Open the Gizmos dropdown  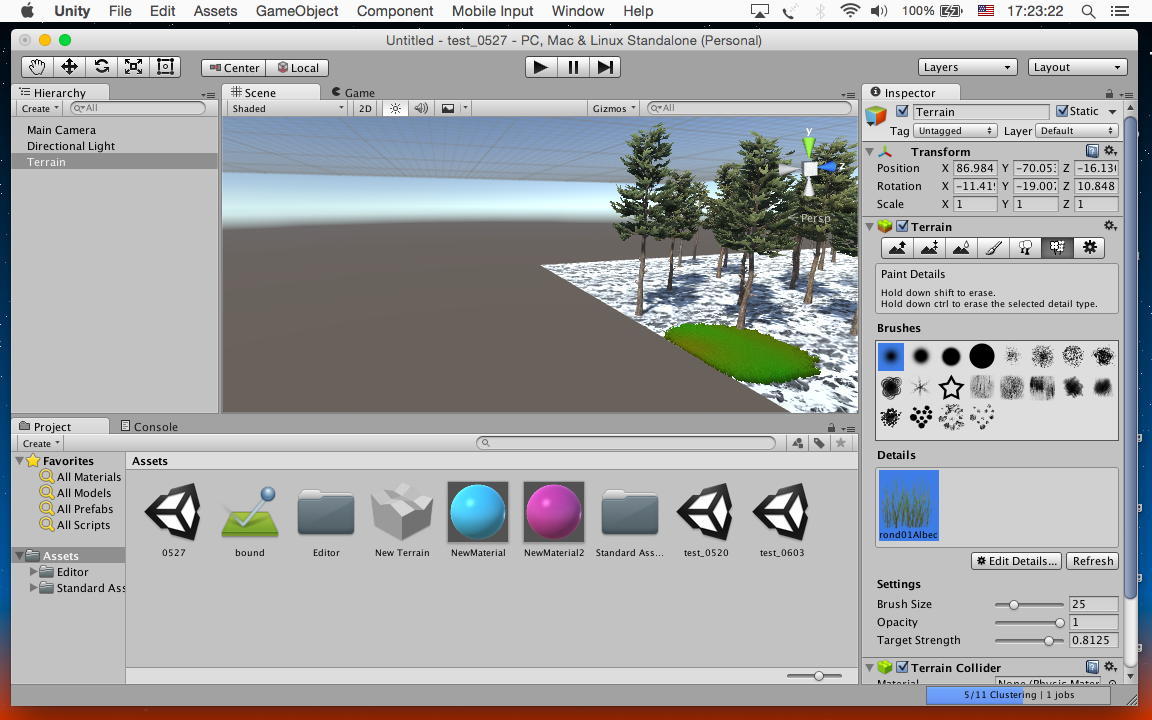(613, 108)
